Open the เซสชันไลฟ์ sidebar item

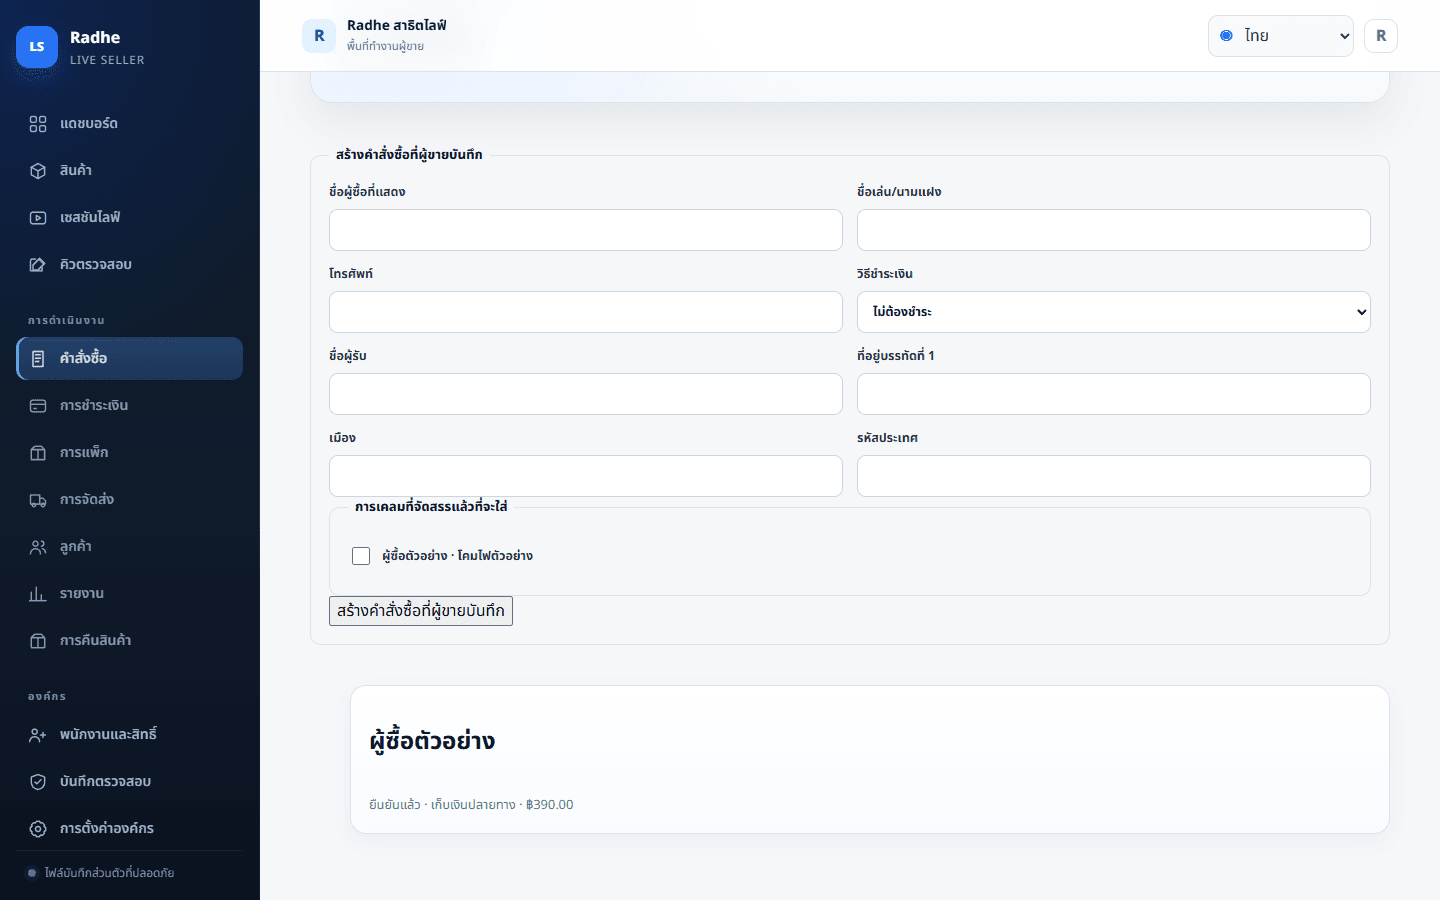click(129, 218)
